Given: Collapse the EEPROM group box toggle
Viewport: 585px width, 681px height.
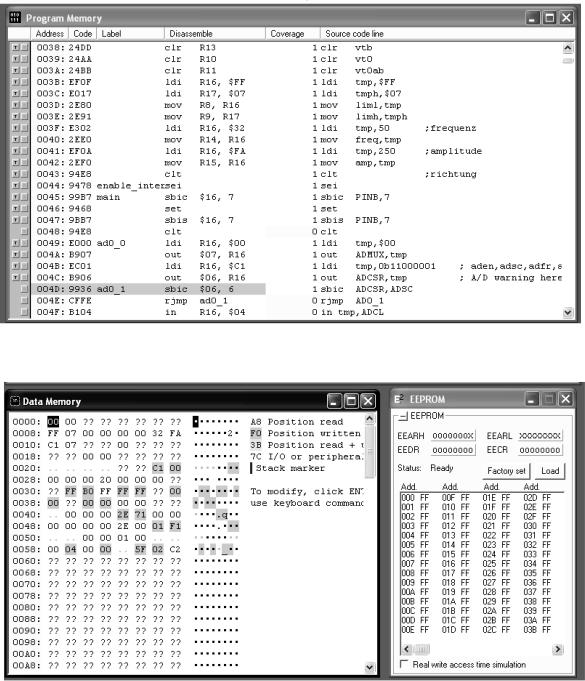Looking at the screenshot, I should coord(403,416).
